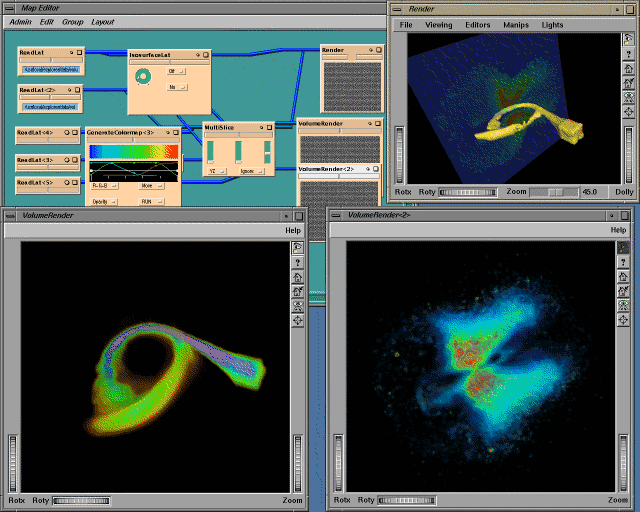Viewport: 640px width, 512px height.
Task: Open the YZ dropdown in MultiSlice module
Action: [217, 171]
